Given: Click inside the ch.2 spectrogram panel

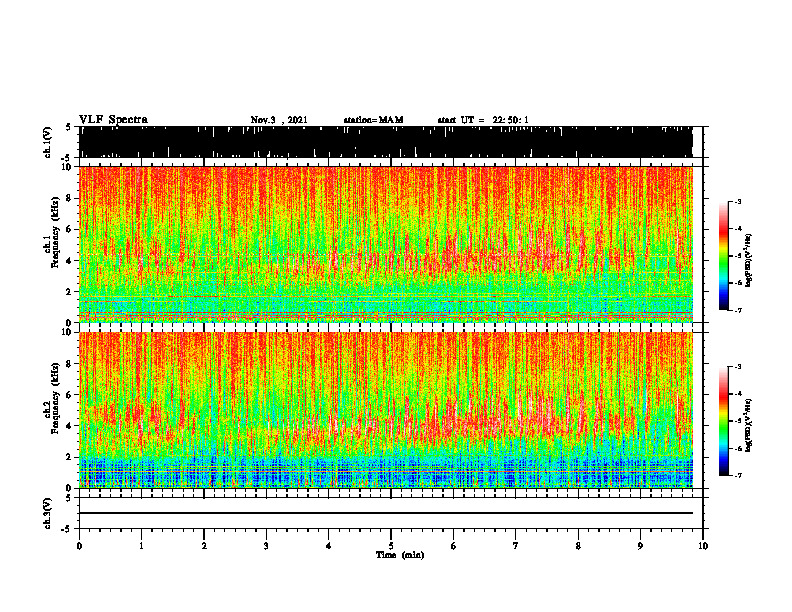Looking at the screenshot, I should click(x=386, y=410).
